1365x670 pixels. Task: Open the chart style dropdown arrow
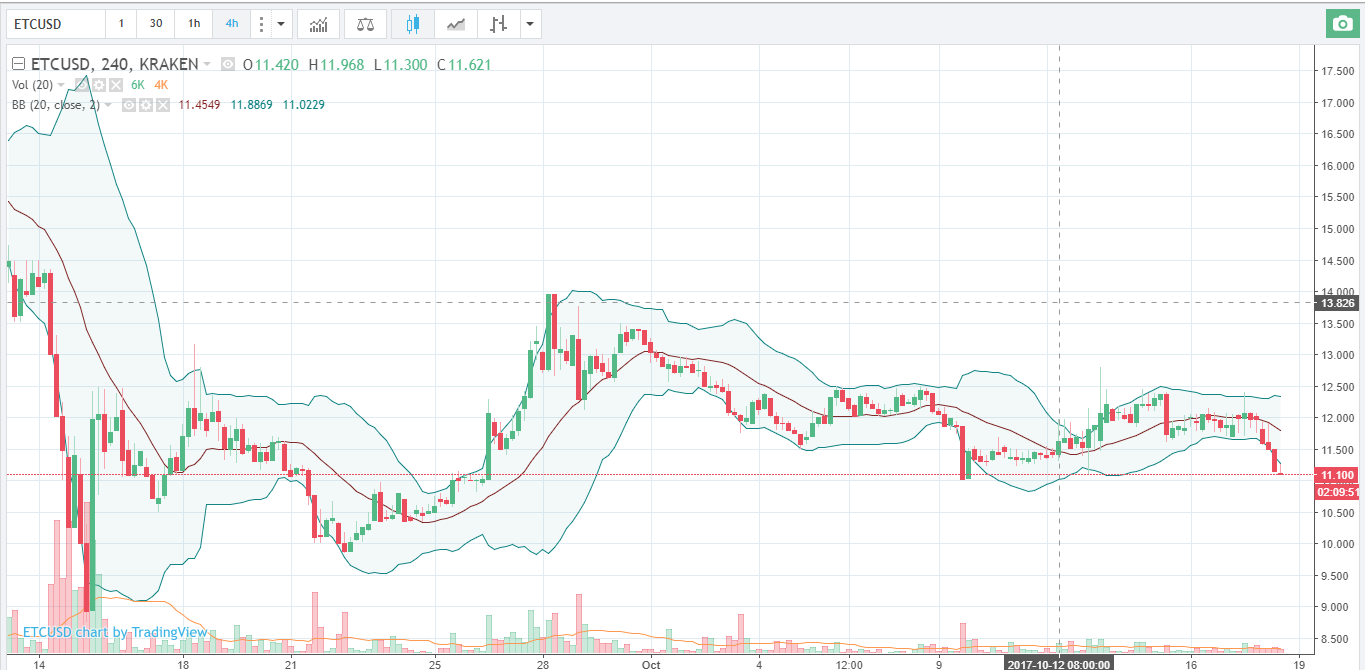point(529,24)
